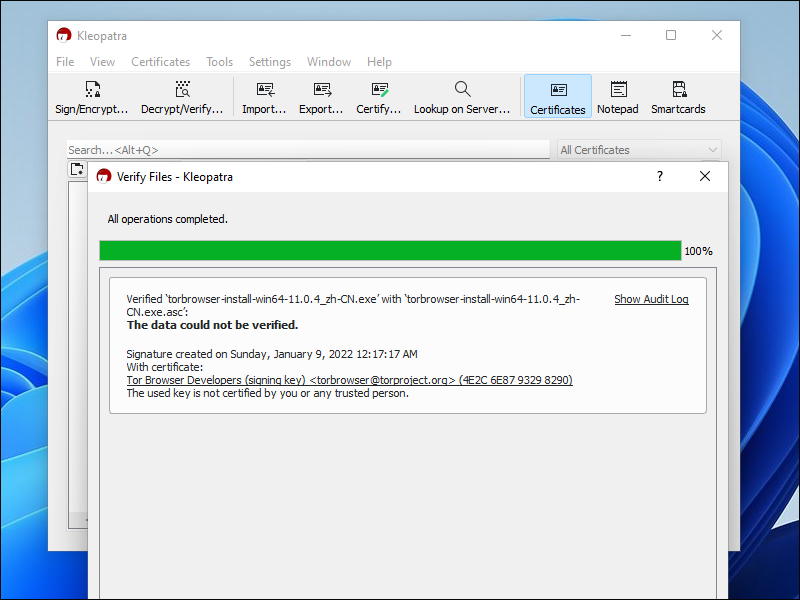Add a new tab in certificate list
The height and width of the screenshot is (600, 800).
point(76,169)
